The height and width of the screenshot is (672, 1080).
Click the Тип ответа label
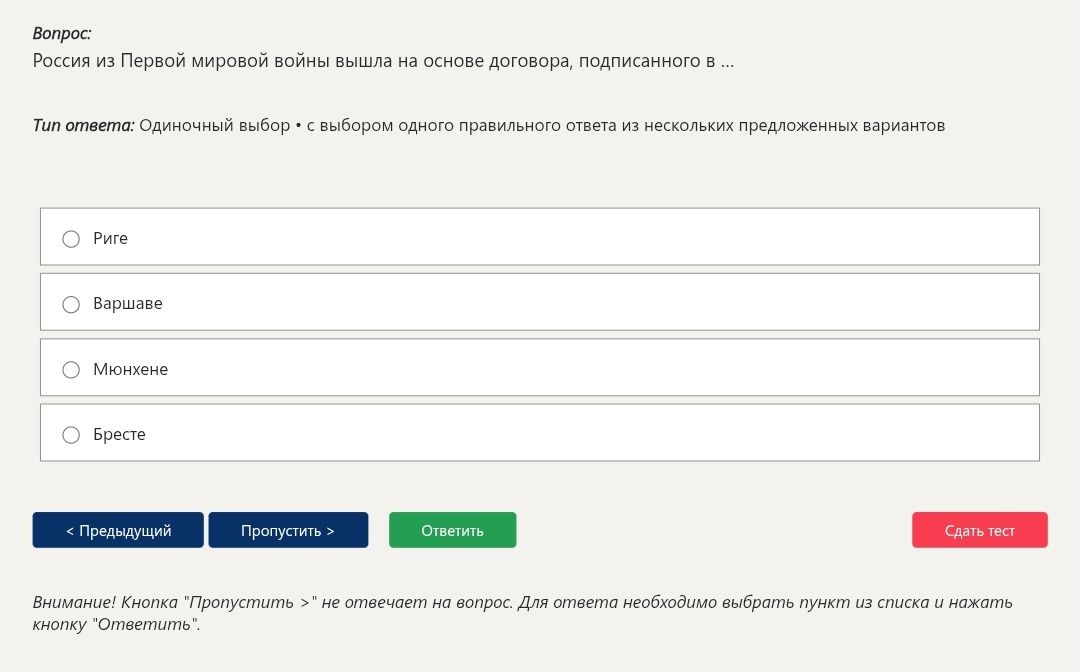pos(83,125)
